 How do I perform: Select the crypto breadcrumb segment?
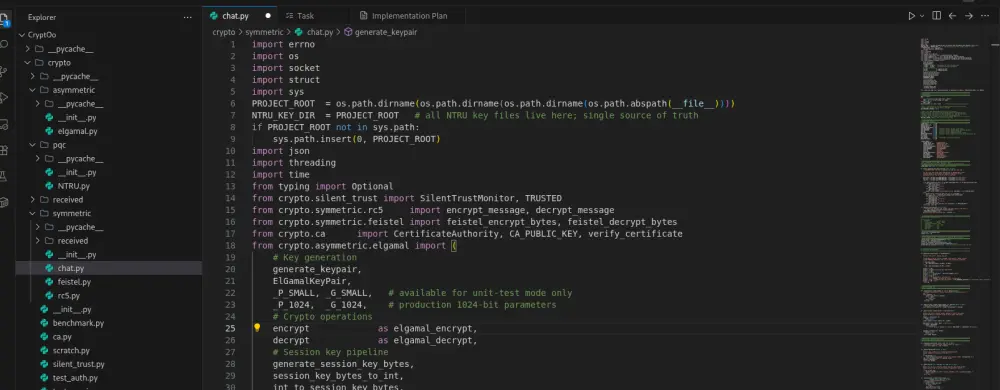click(x=224, y=32)
